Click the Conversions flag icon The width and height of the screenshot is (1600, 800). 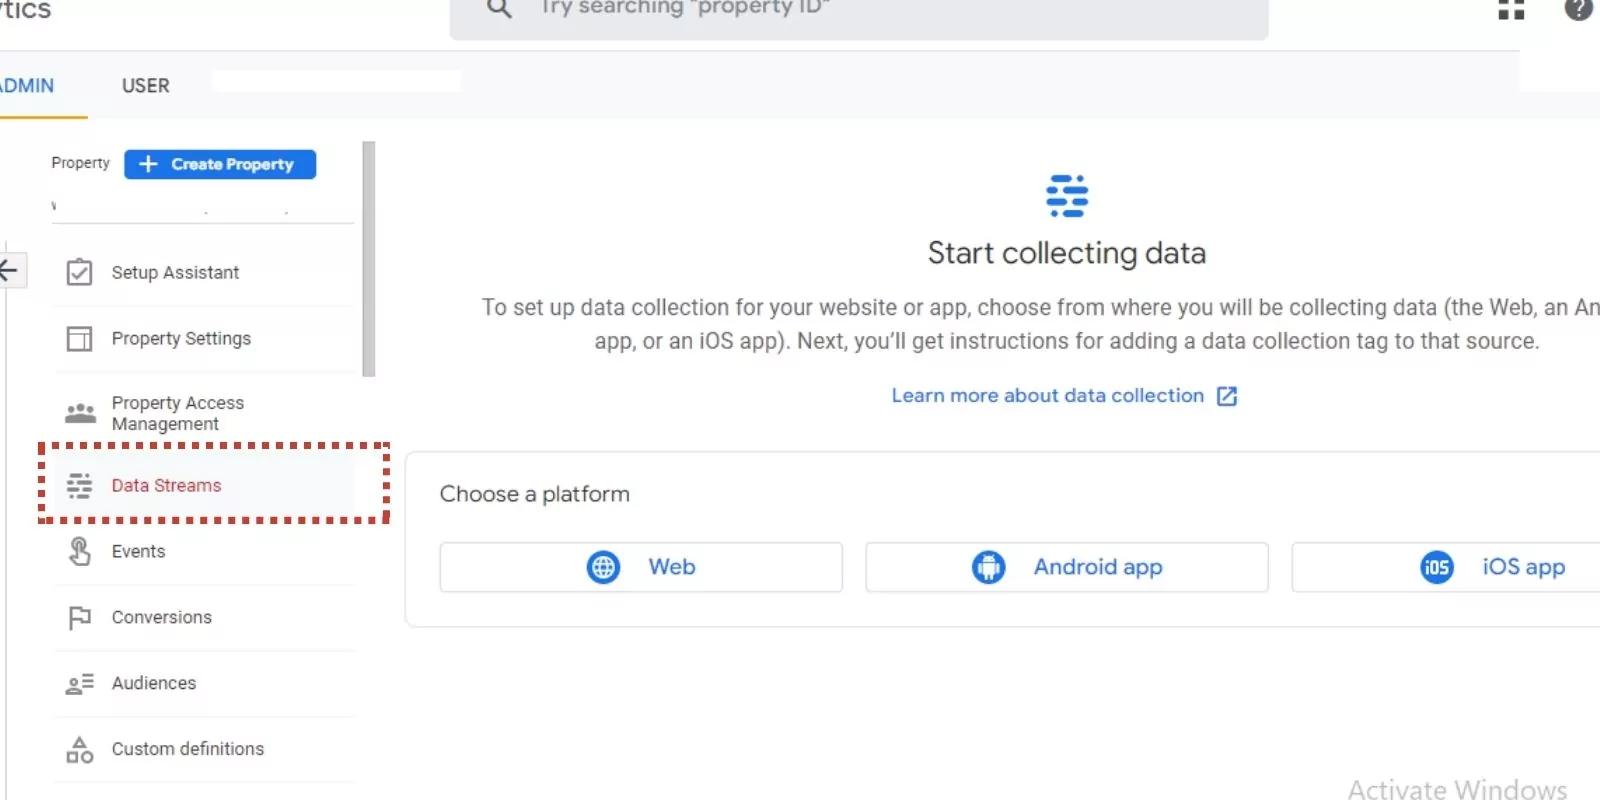click(x=80, y=618)
